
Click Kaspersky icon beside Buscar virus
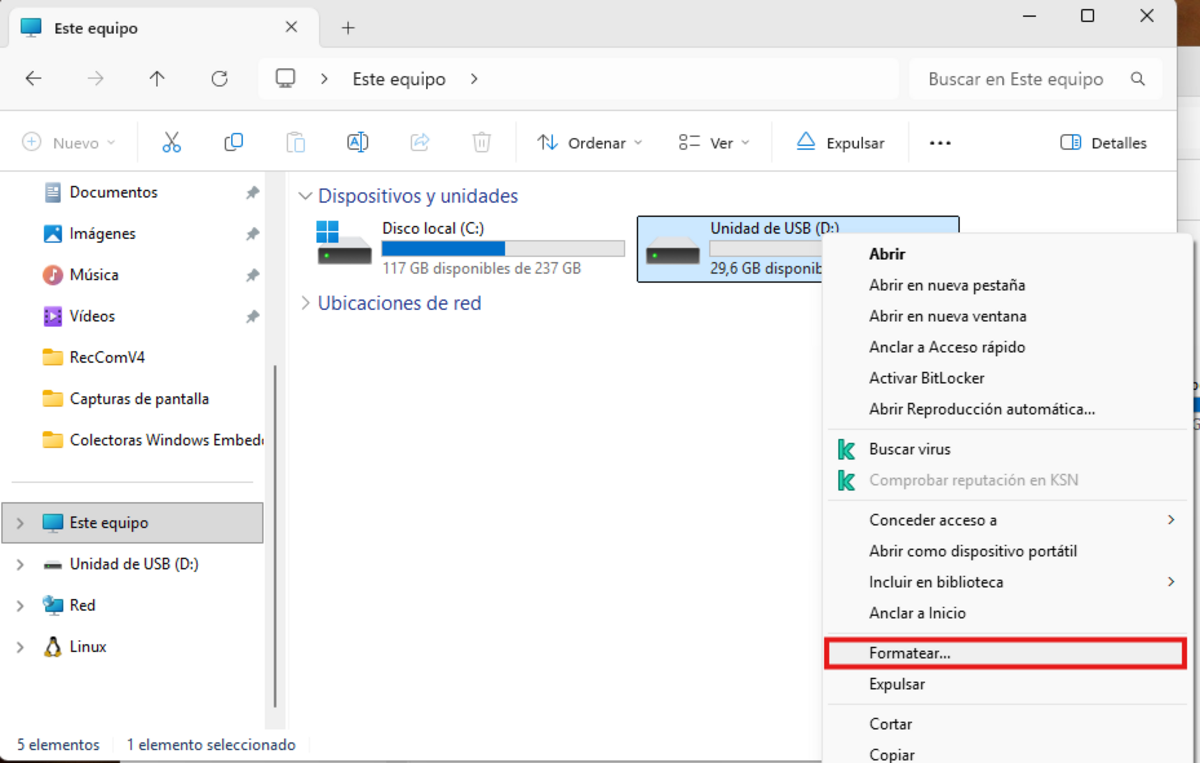coord(846,450)
